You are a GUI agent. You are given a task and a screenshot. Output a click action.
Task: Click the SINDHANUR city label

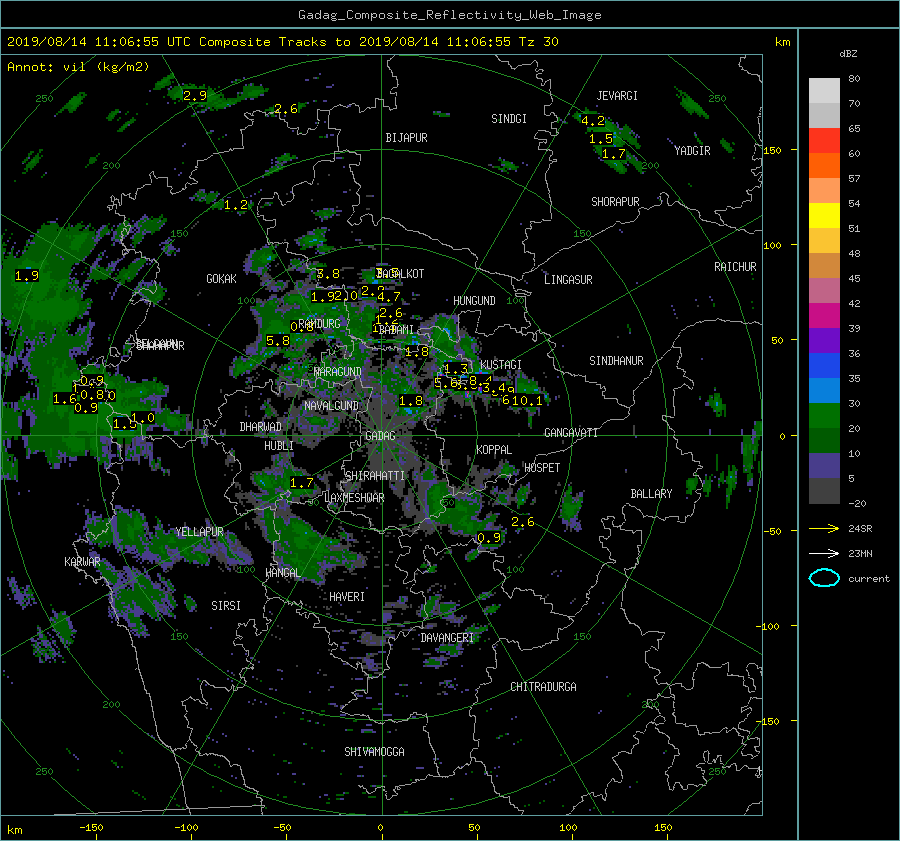tap(616, 361)
